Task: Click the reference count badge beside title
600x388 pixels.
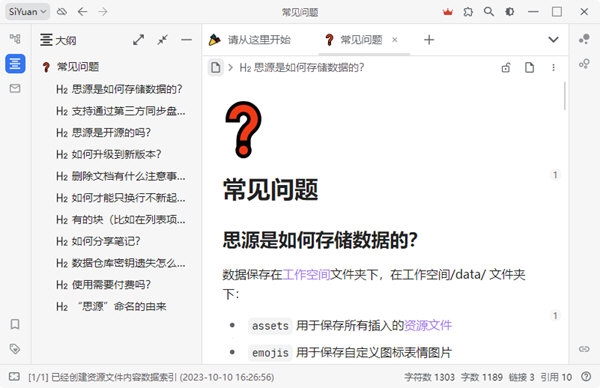Action: [x=555, y=175]
